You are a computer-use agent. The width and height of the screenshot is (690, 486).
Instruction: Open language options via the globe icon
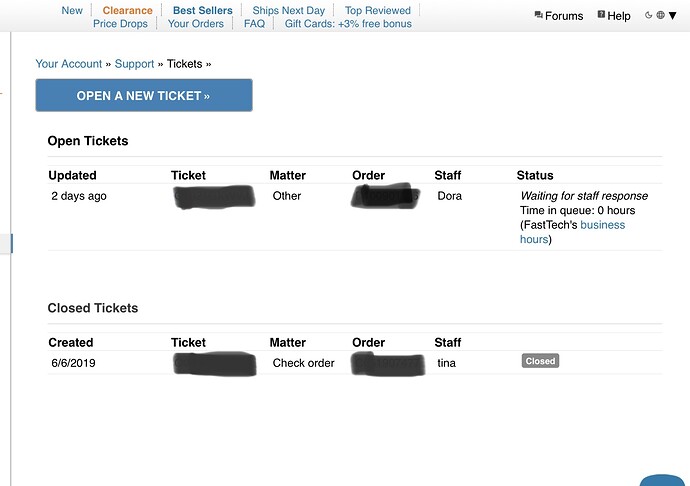[x=661, y=15]
